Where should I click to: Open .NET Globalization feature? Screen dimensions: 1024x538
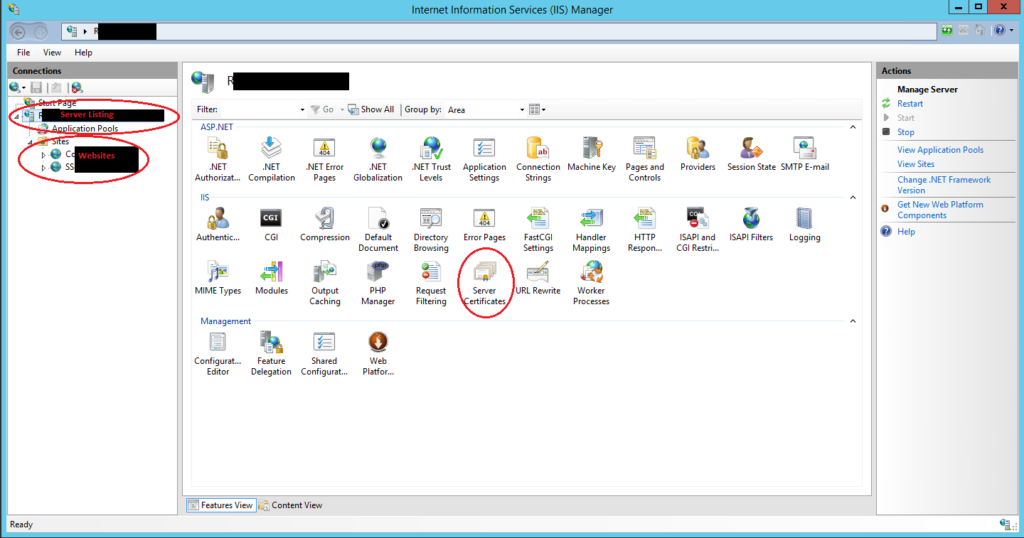377,159
